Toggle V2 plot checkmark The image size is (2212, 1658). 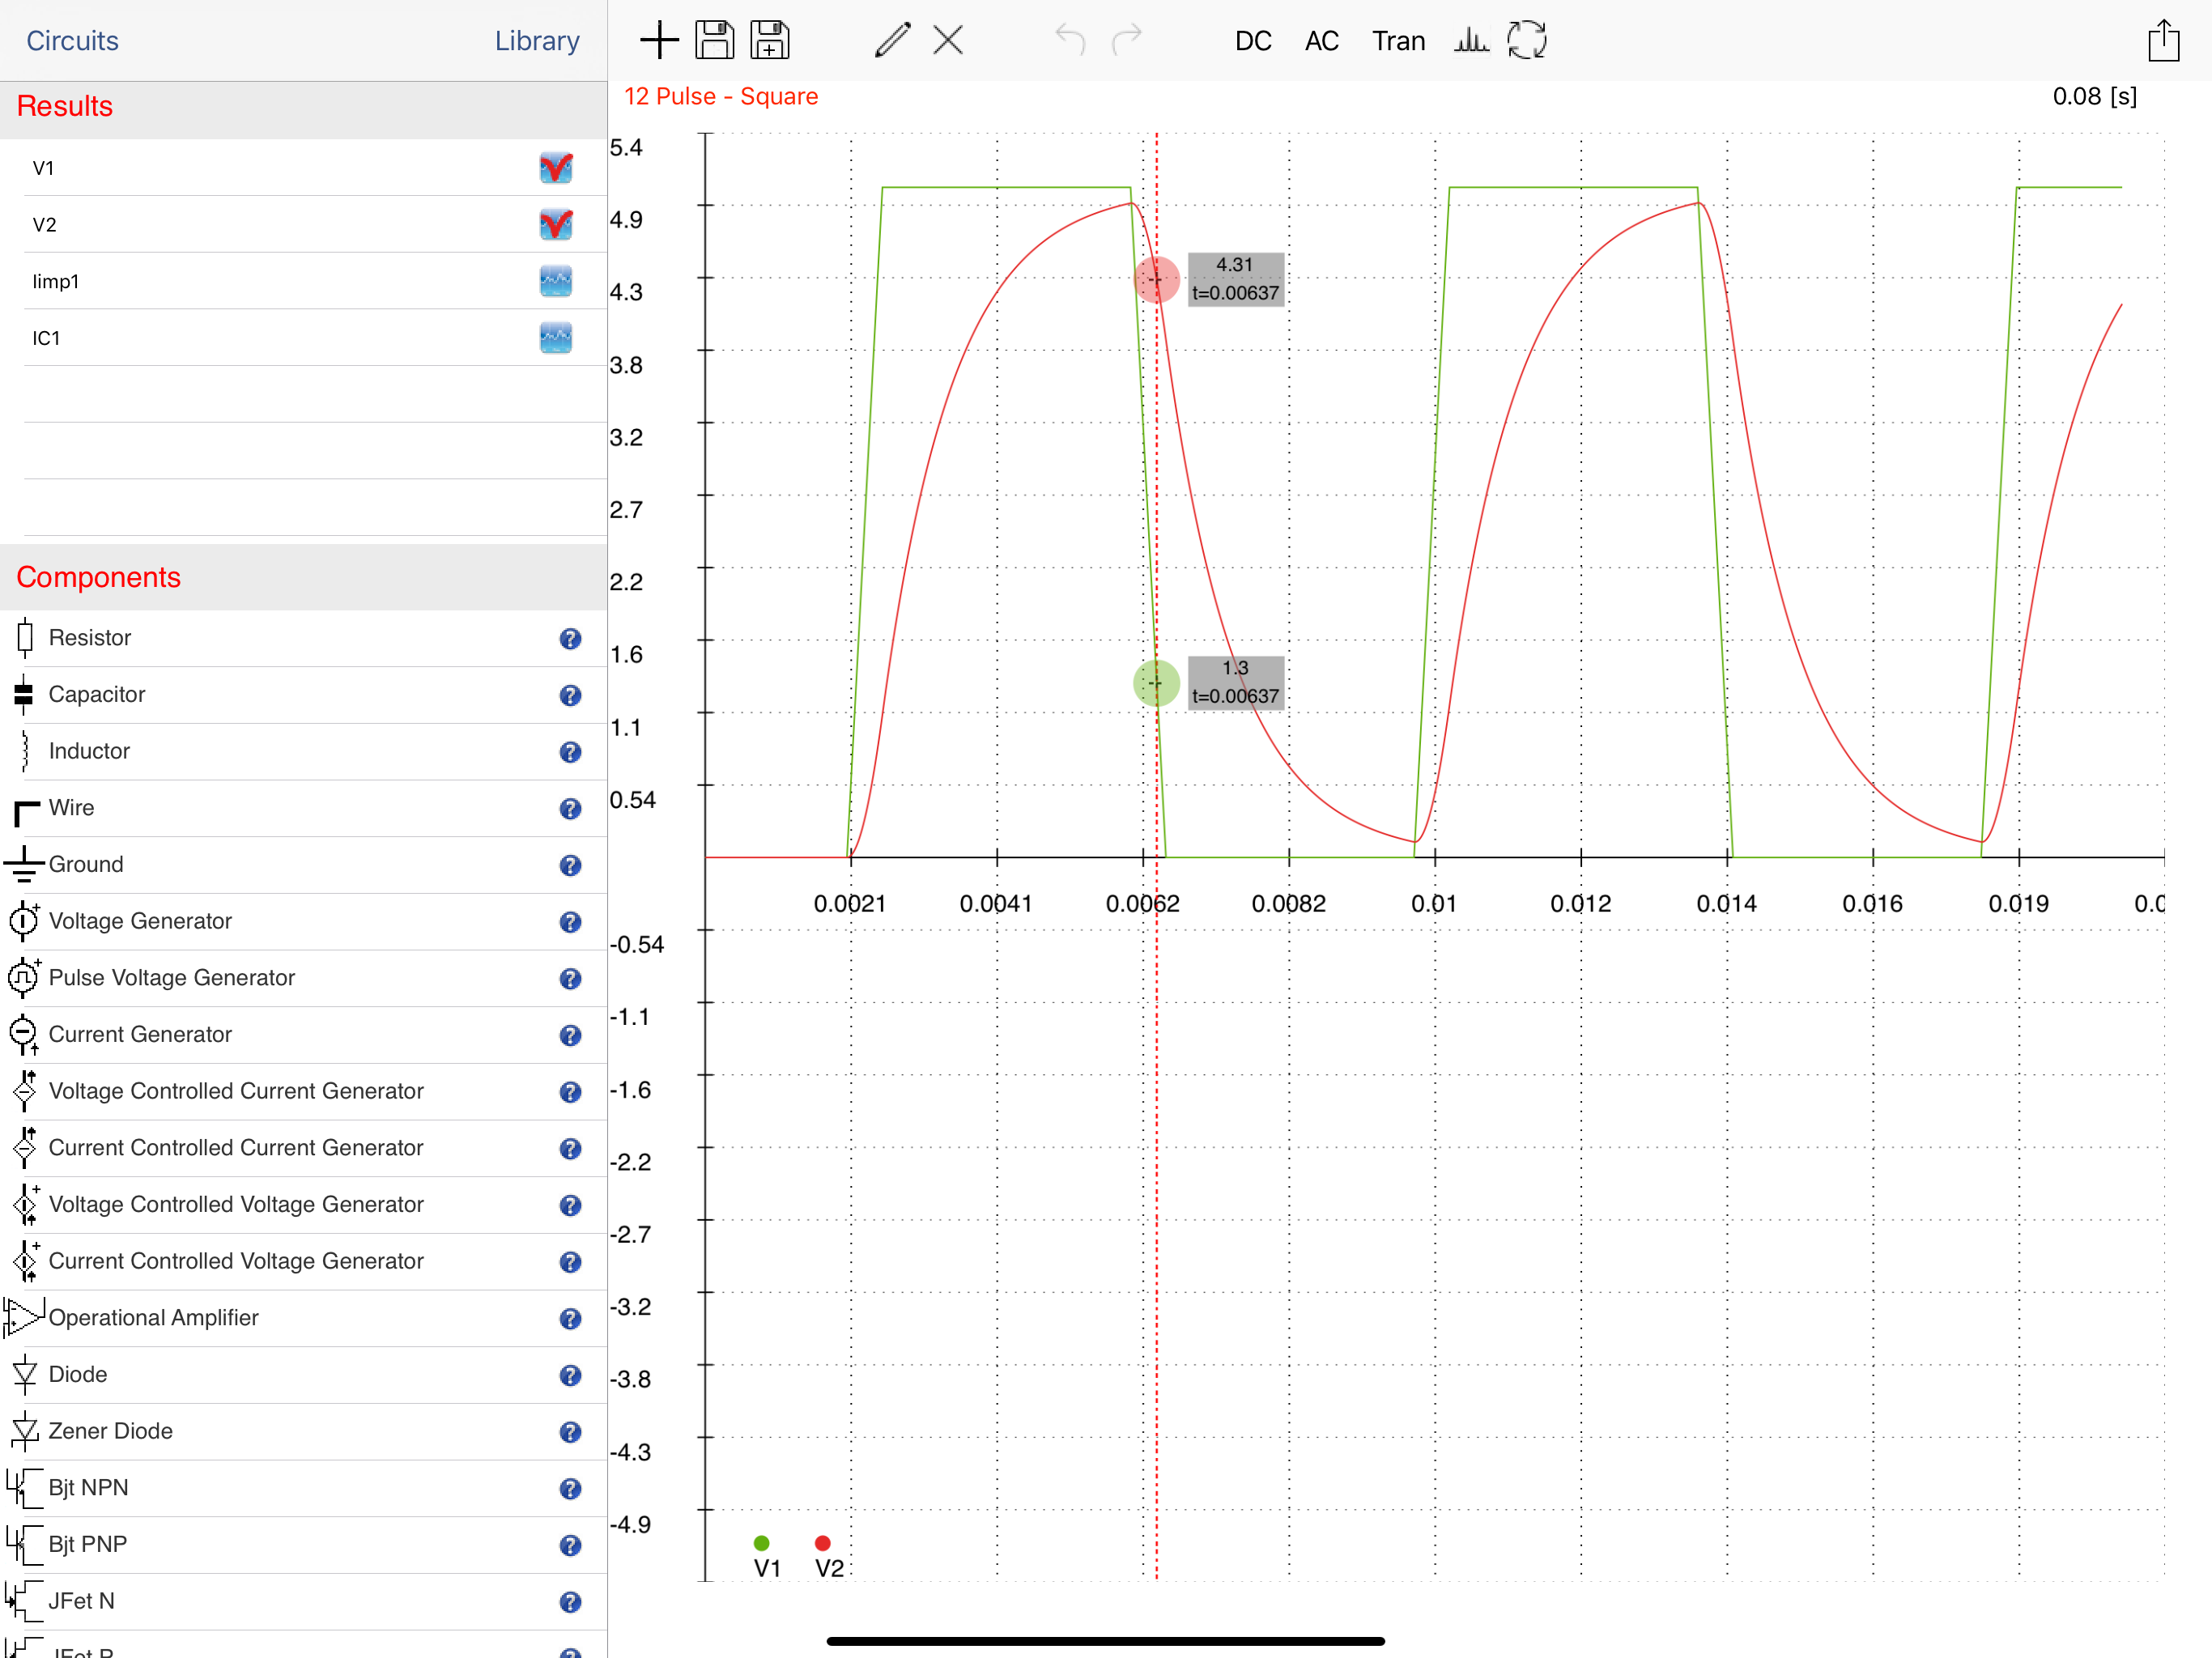tap(556, 225)
